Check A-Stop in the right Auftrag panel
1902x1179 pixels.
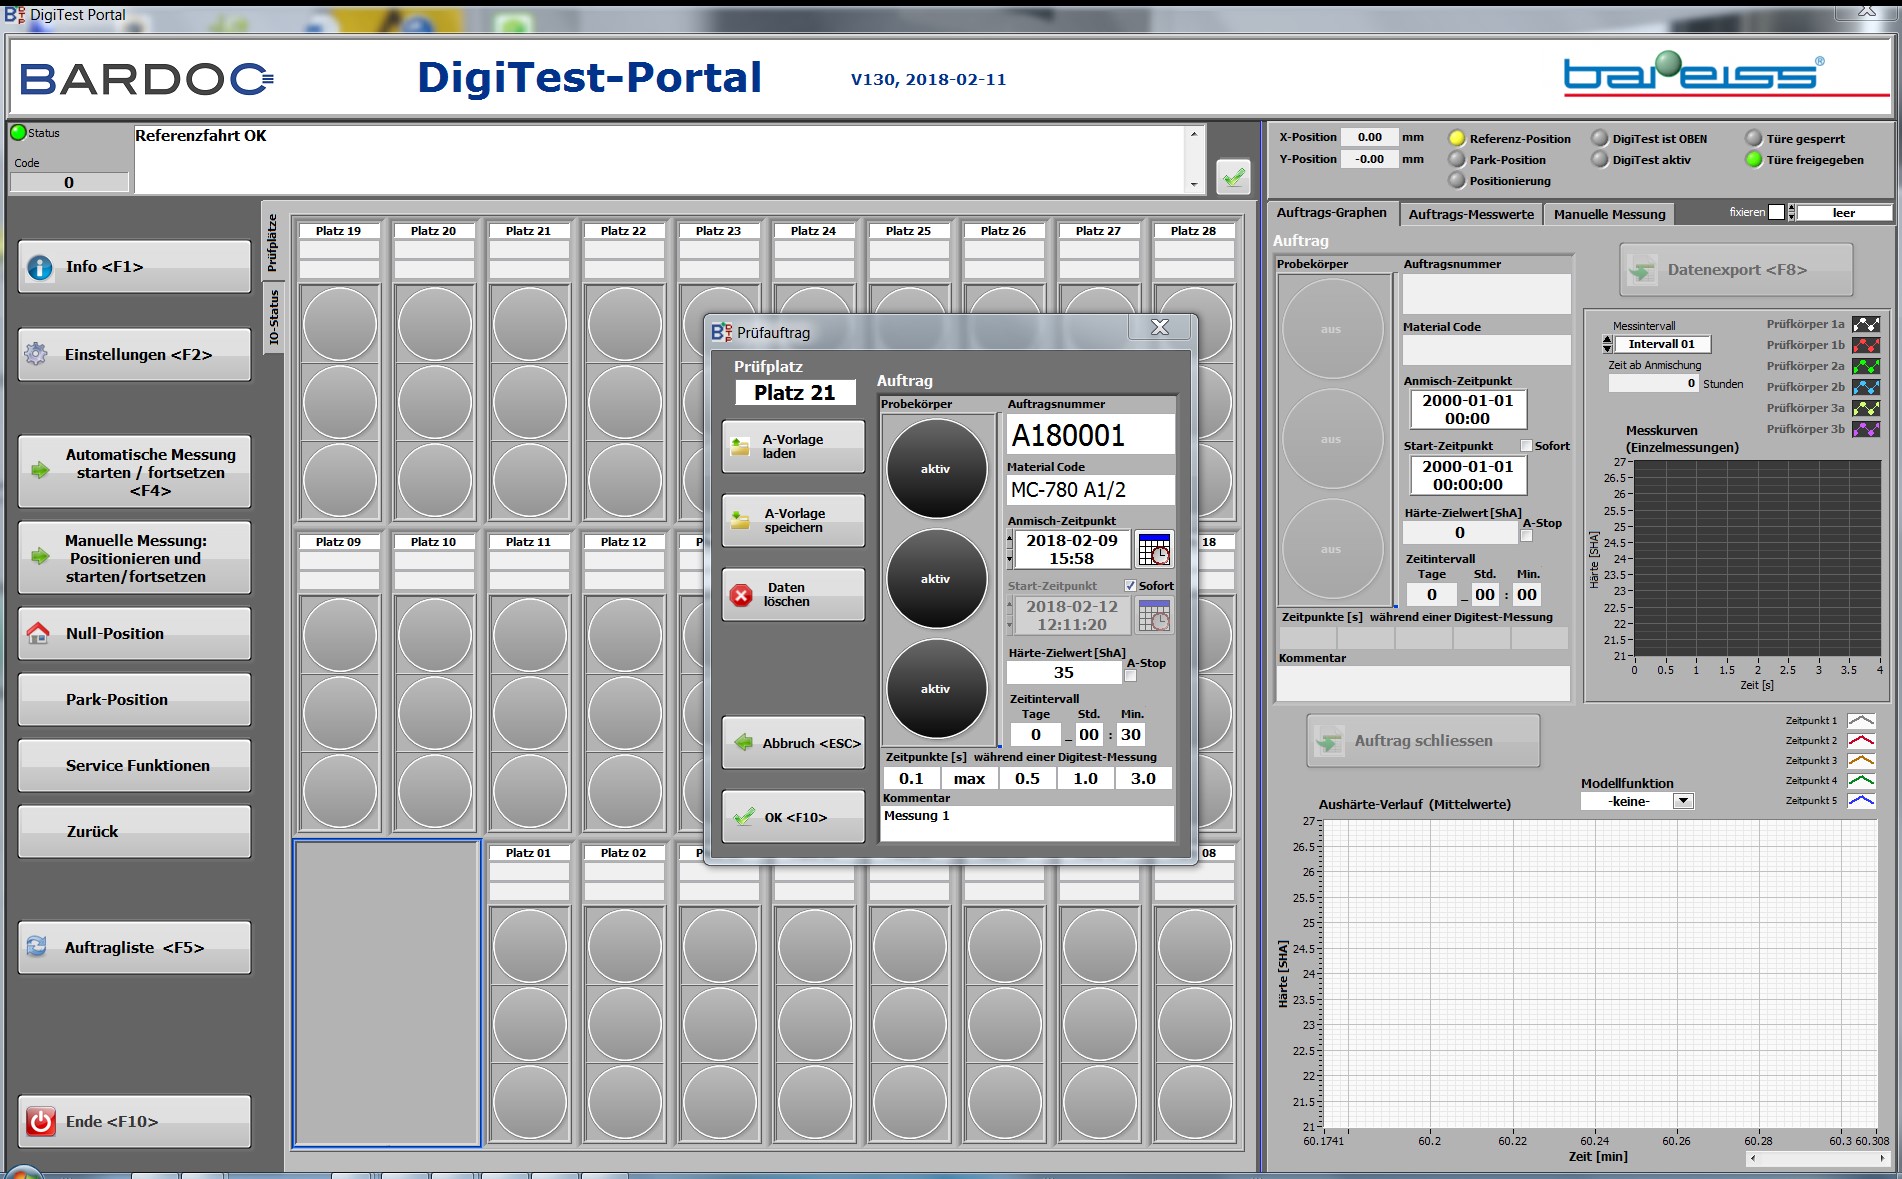[1526, 536]
